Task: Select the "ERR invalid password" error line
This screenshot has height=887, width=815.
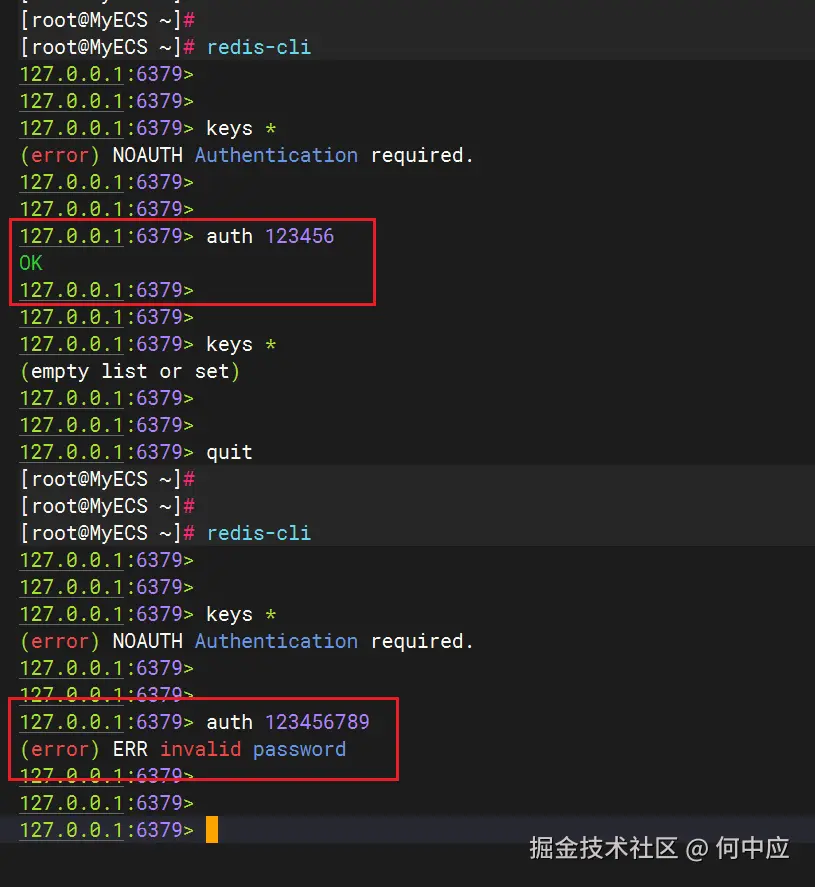Action: pos(183,749)
